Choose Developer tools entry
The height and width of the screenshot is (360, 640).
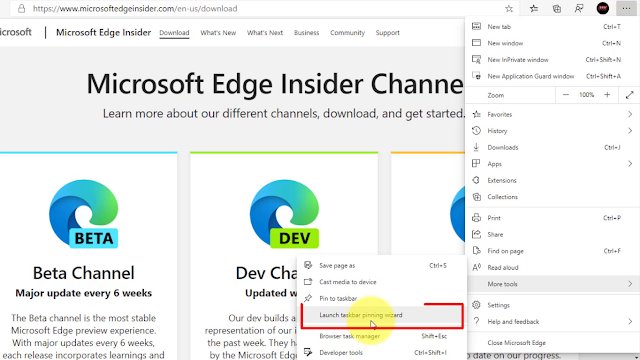click(382, 352)
